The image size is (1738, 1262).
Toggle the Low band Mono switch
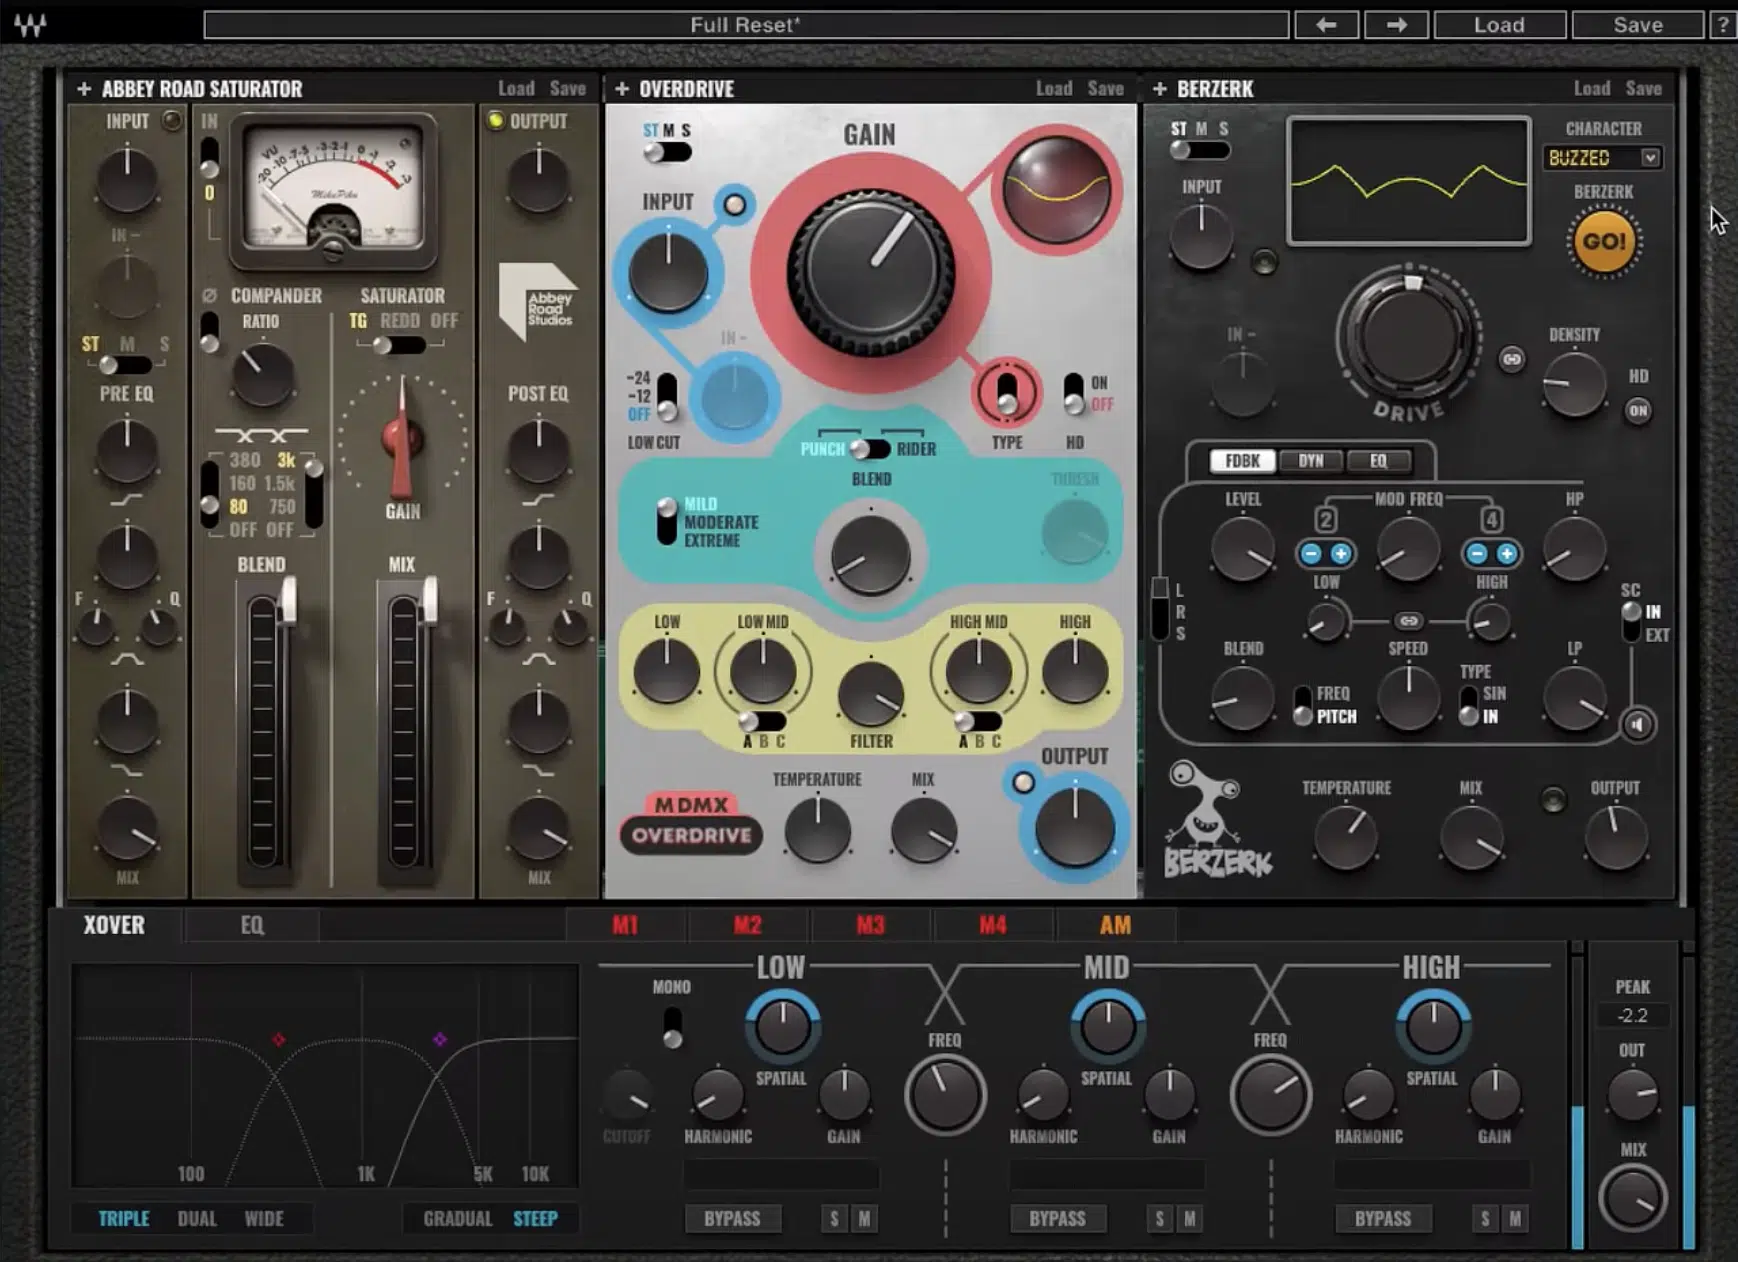[x=672, y=1027]
